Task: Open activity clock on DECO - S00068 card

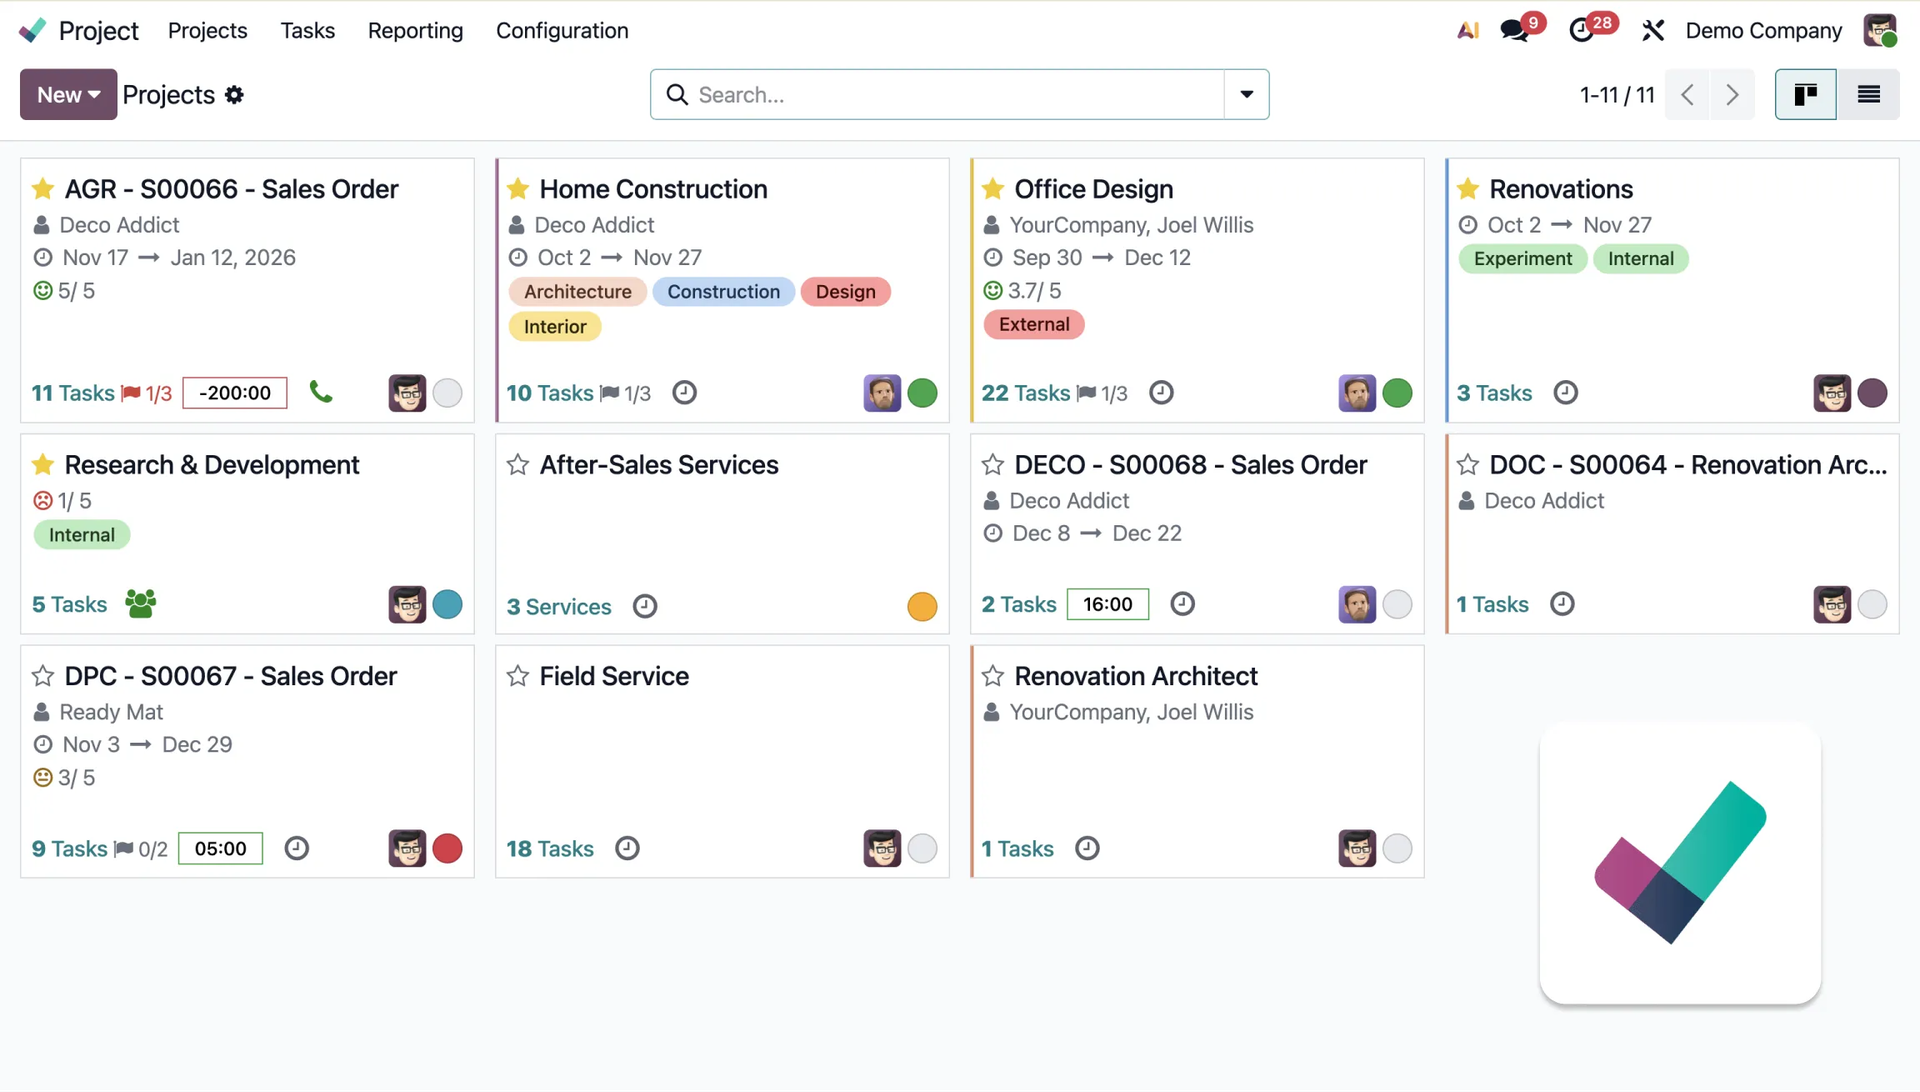Action: pos(1182,604)
